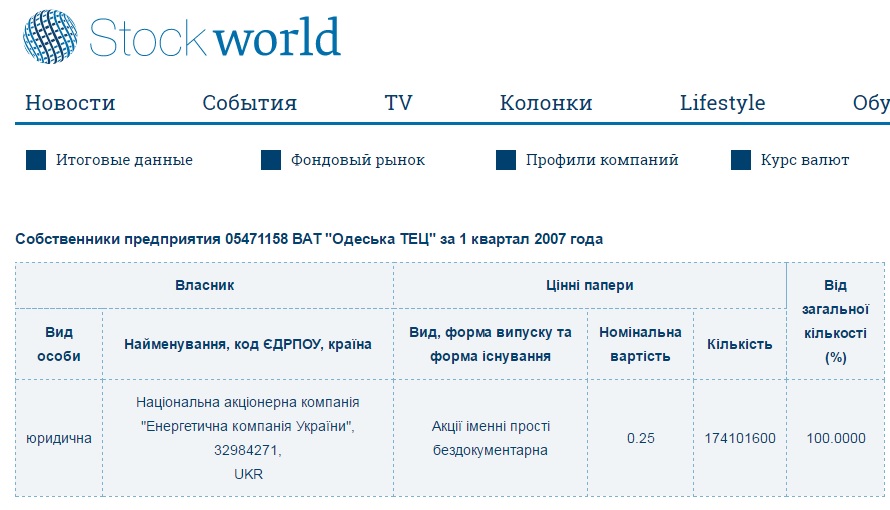The width and height of the screenshot is (890, 510).
Task: Open the Фондовый рынок link
Action: tap(358, 160)
